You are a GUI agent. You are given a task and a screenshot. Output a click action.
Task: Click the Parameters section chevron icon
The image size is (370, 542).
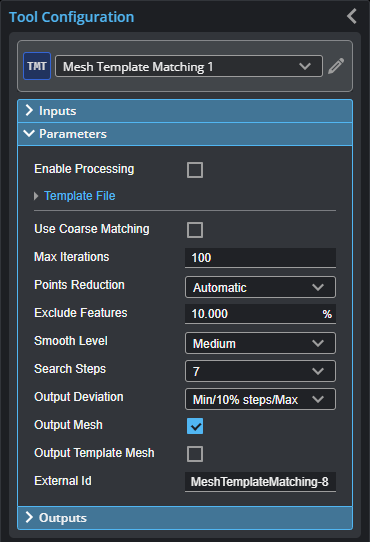coord(29,133)
